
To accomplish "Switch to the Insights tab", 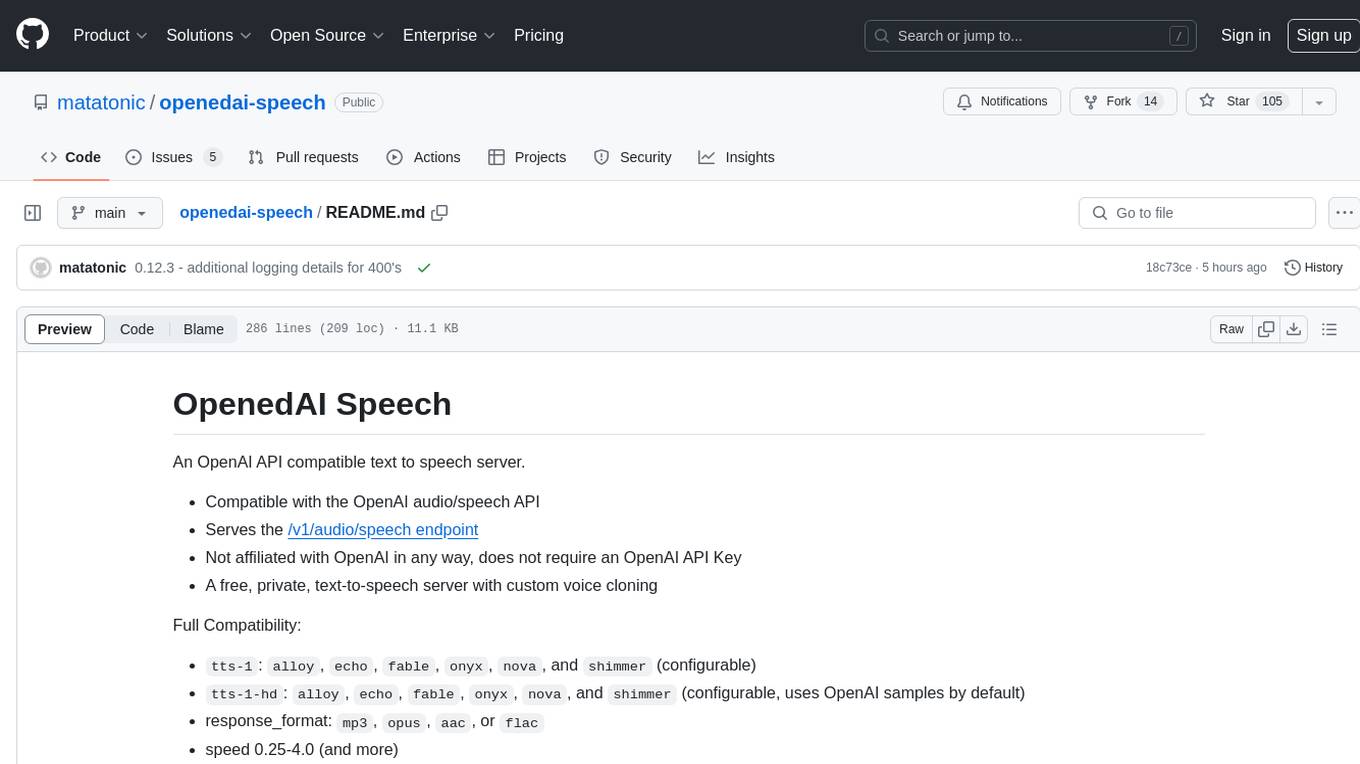I will coord(736,157).
